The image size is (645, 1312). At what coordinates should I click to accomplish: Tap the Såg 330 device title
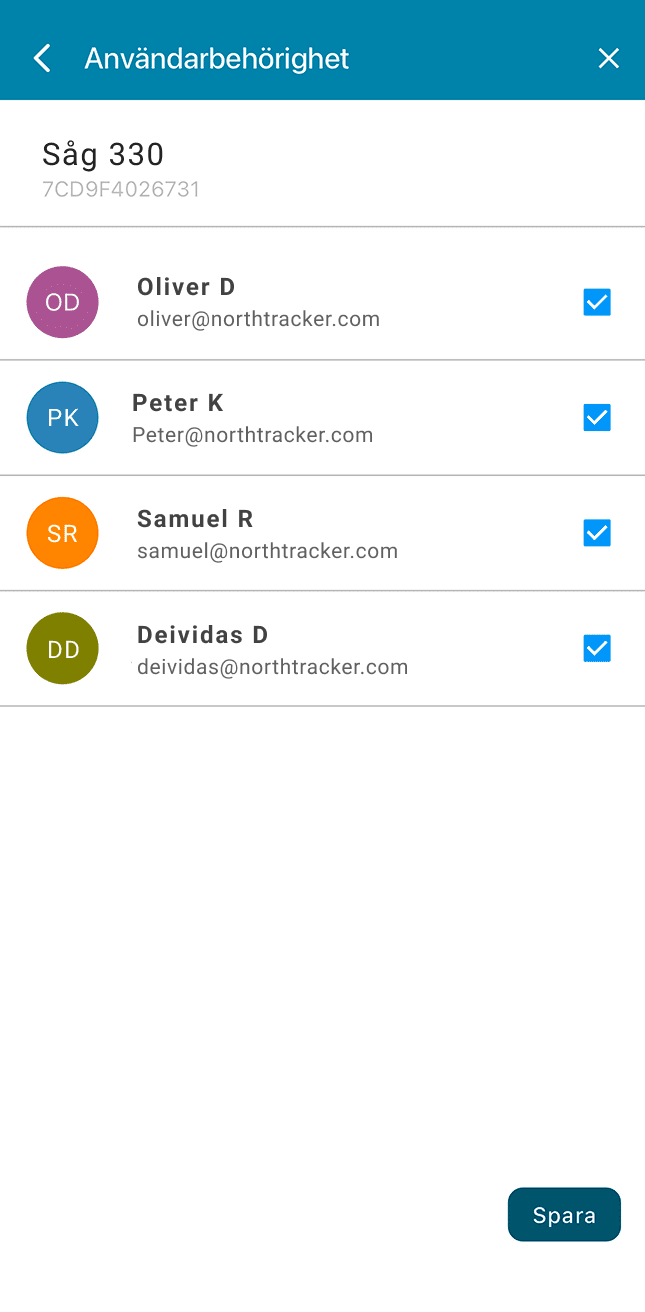pos(103,154)
